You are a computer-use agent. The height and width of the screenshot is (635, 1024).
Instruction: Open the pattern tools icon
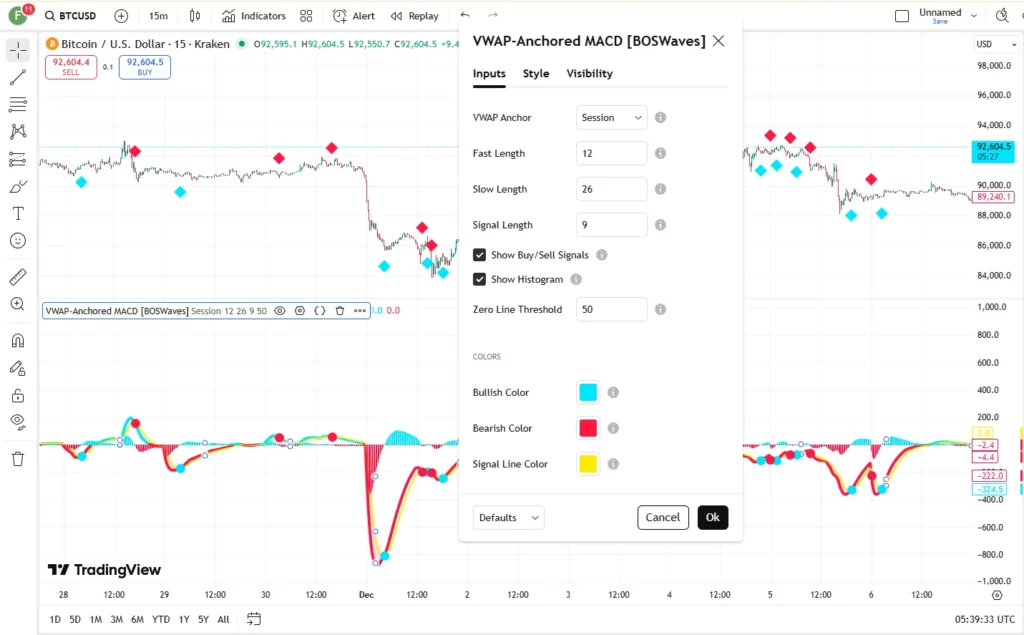[18, 131]
